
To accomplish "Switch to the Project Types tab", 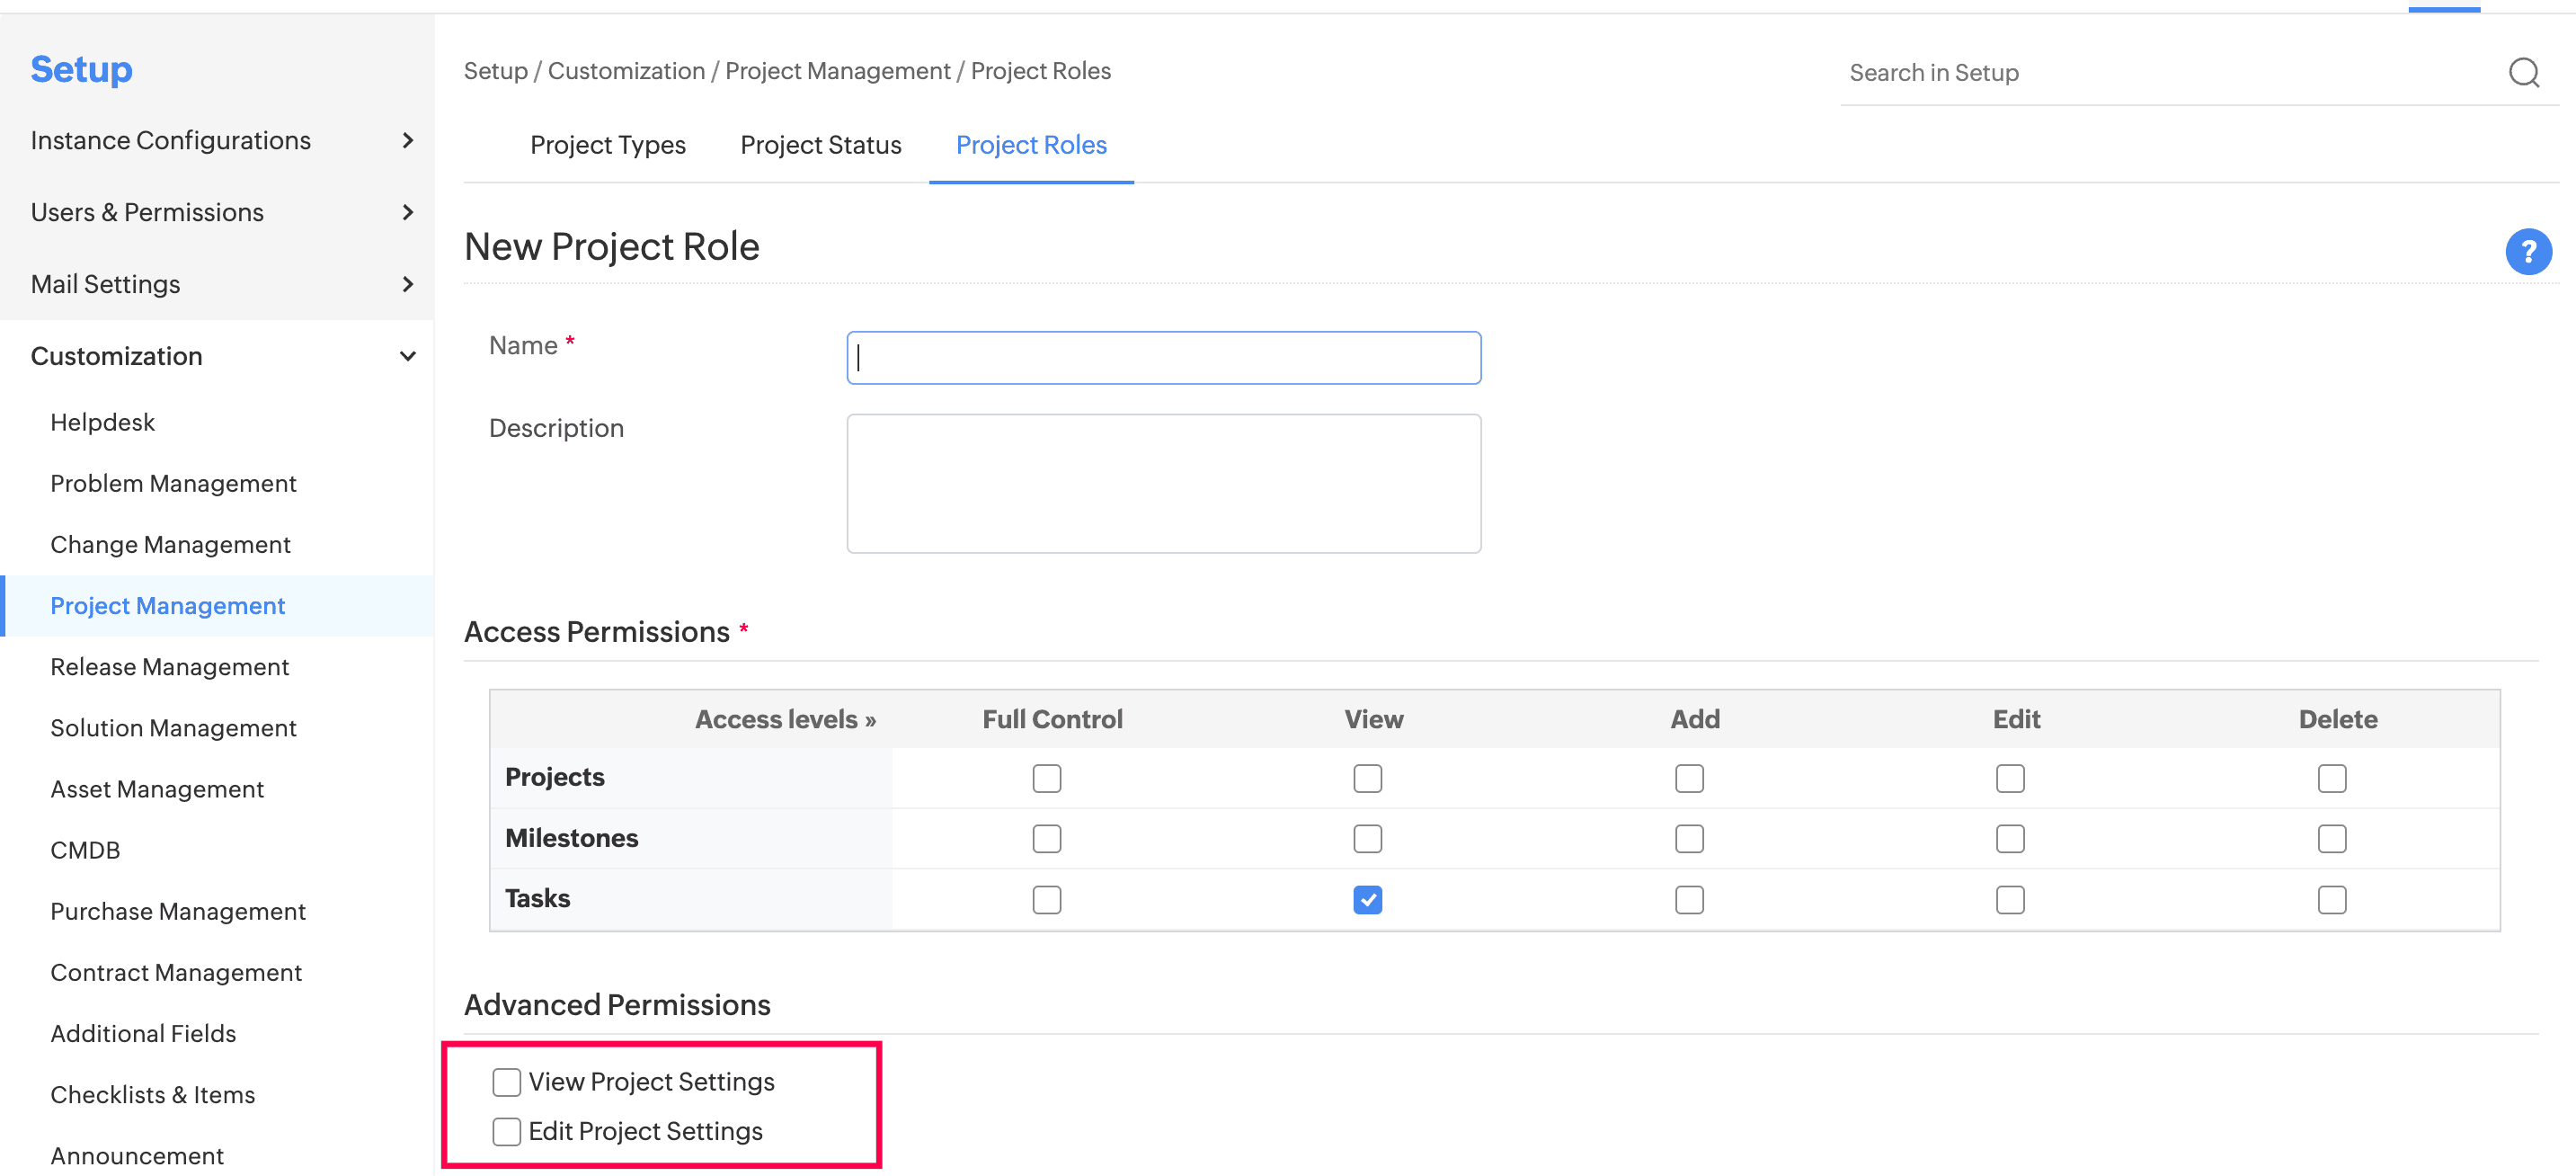I will tap(607, 145).
